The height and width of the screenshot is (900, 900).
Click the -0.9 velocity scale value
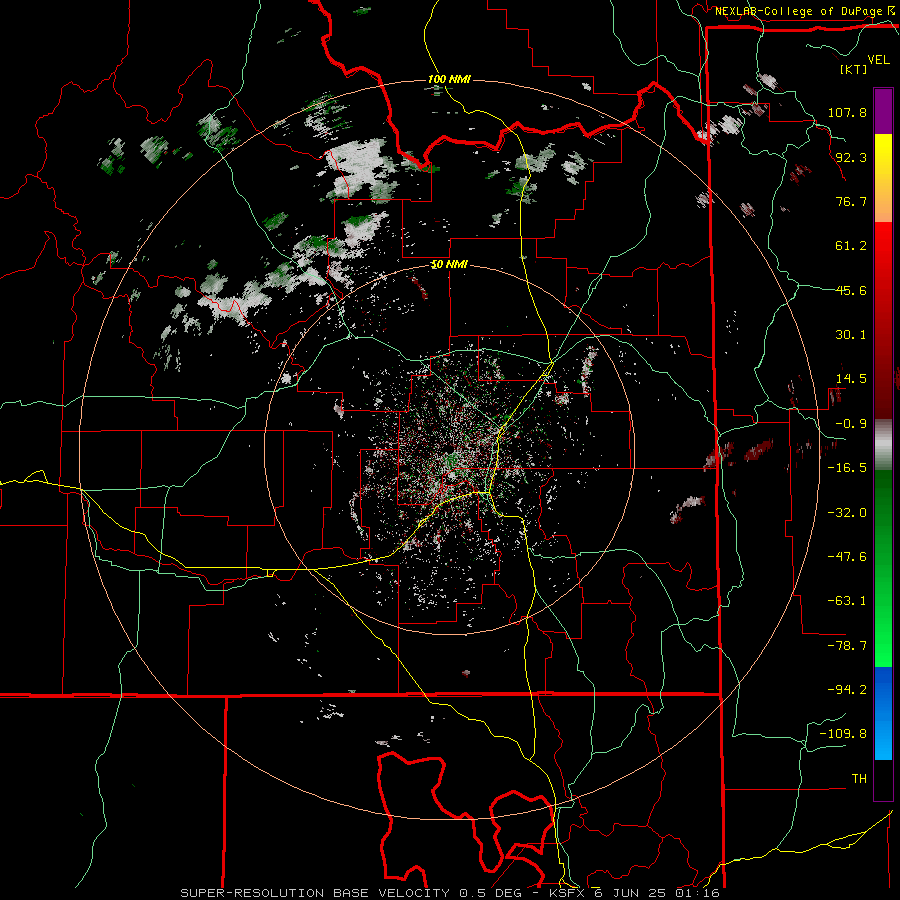tap(851, 424)
